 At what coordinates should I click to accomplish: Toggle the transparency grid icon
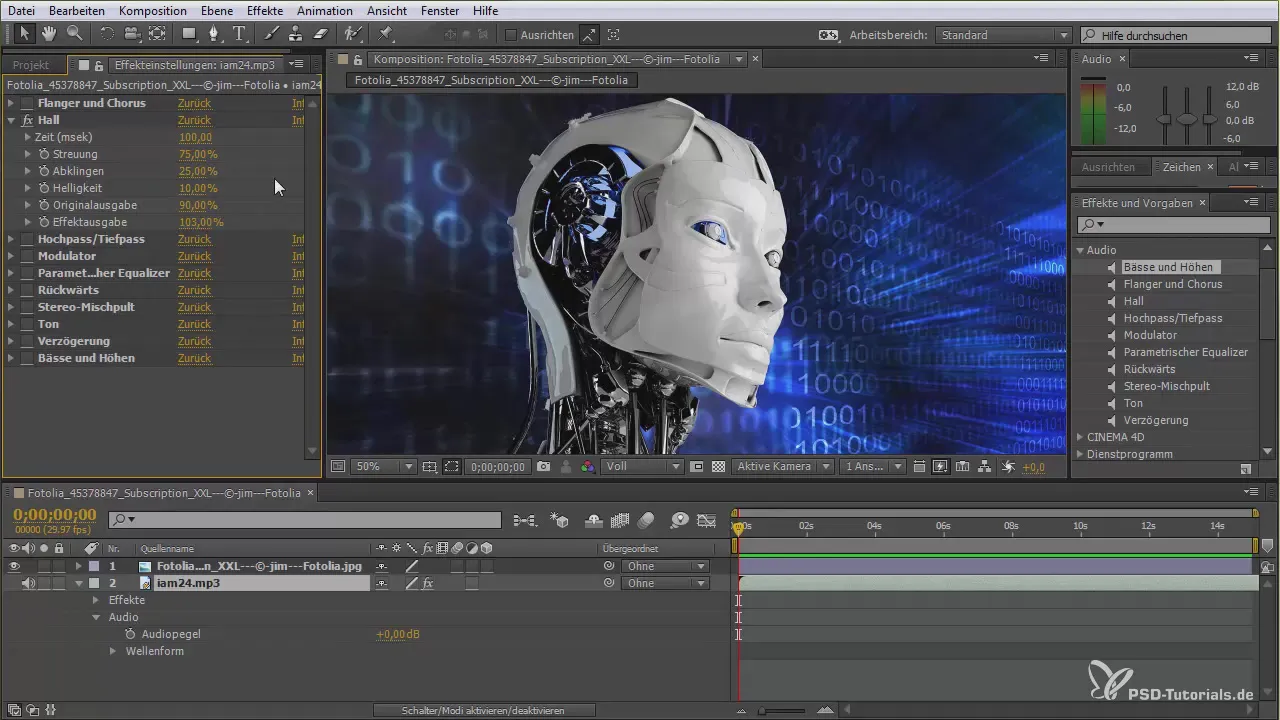point(718,467)
